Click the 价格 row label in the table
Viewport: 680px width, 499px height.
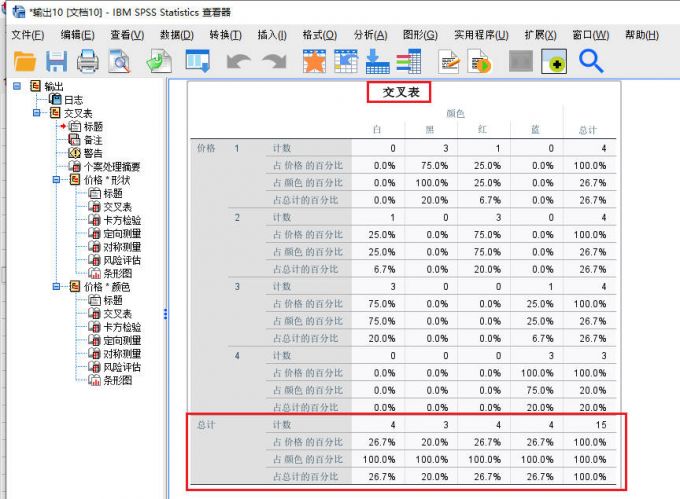click(x=206, y=148)
